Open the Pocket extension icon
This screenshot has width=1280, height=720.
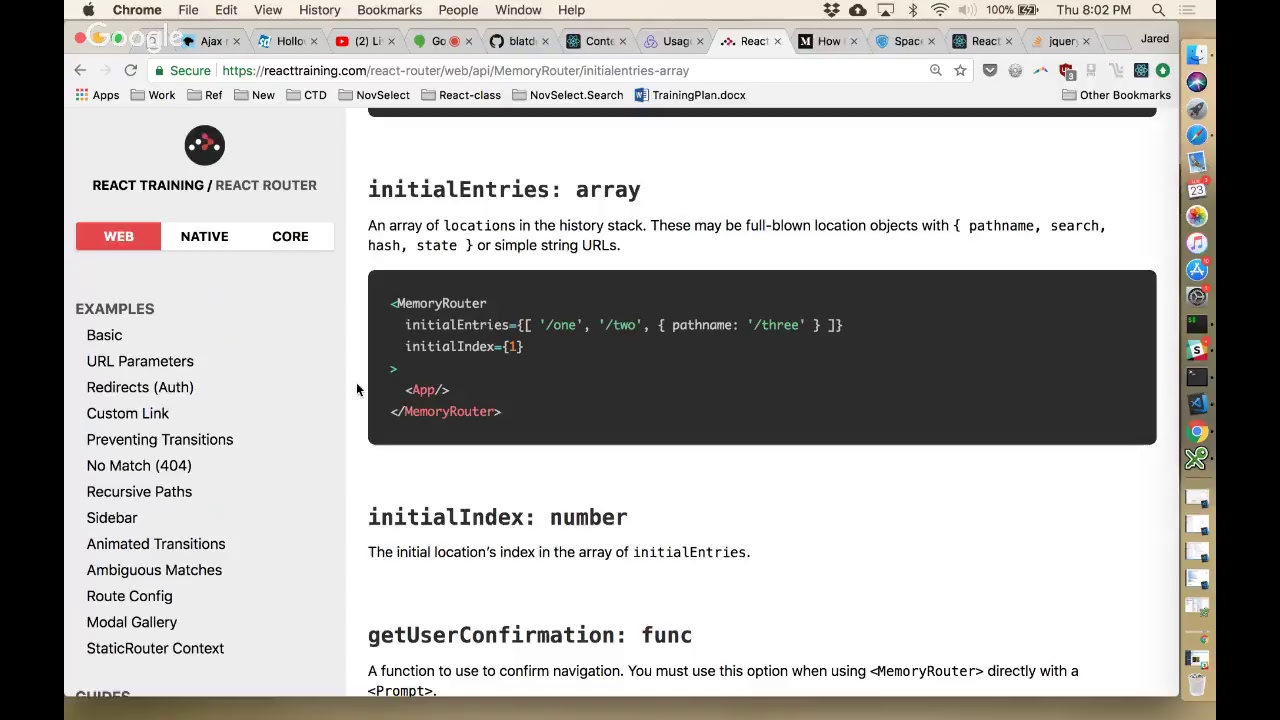[x=990, y=71]
